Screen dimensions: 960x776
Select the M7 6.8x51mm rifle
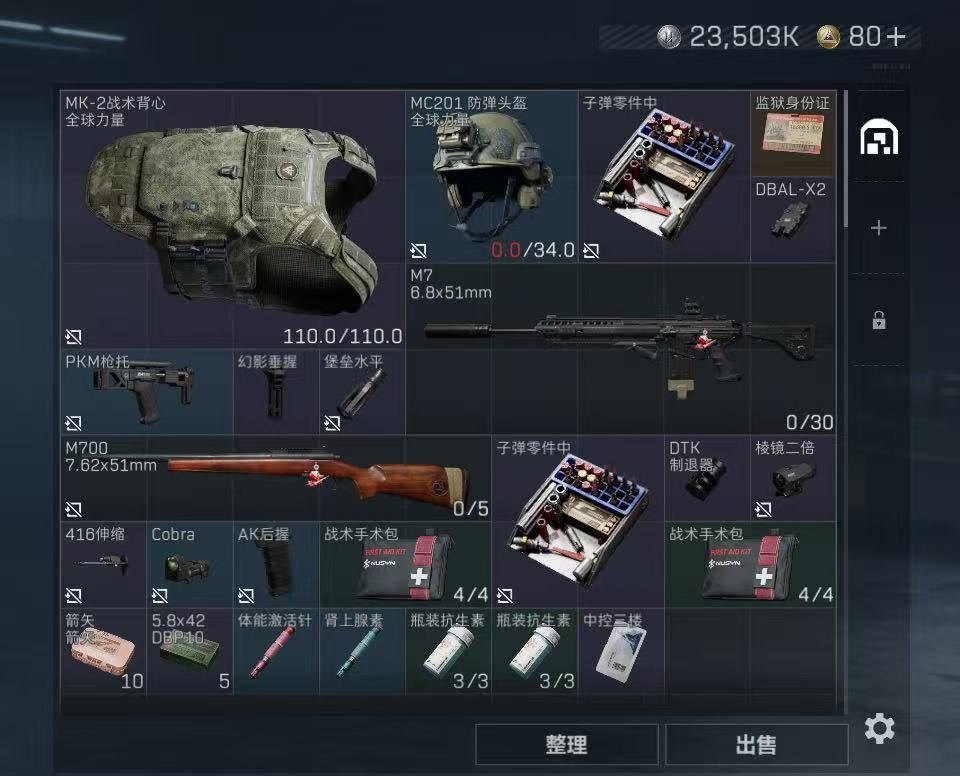click(x=621, y=349)
